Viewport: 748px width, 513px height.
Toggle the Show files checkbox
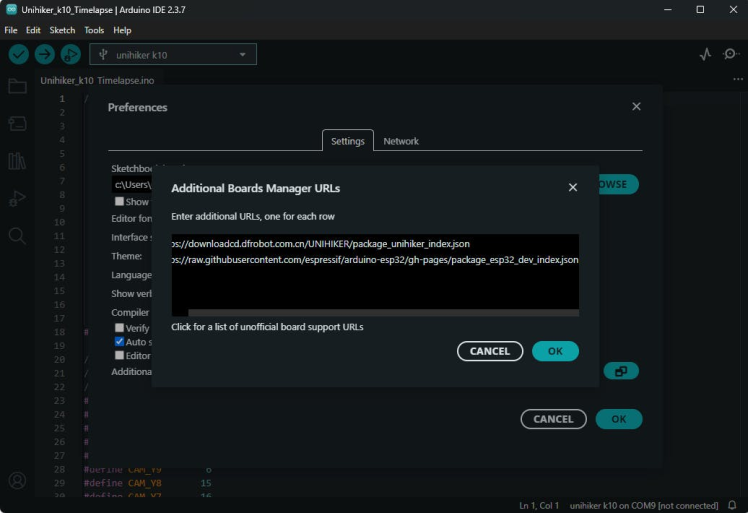coord(120,201)
